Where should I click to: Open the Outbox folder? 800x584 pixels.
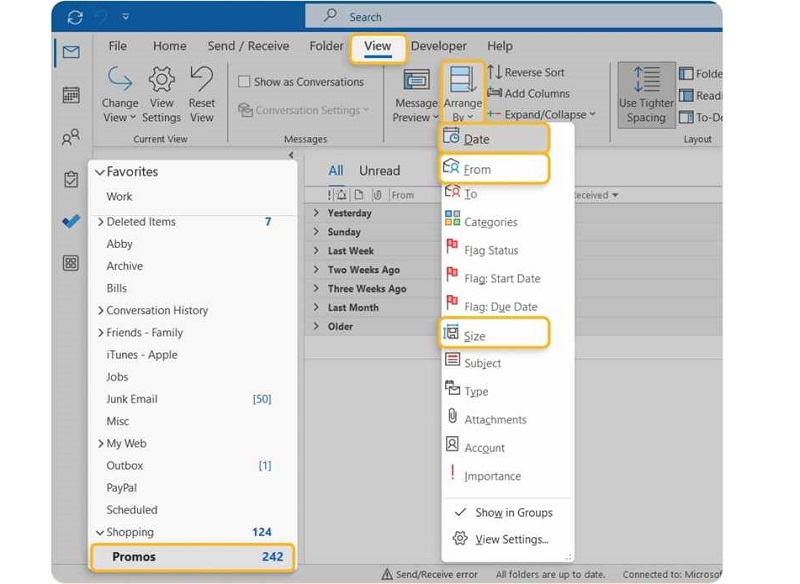click(193, 466)
